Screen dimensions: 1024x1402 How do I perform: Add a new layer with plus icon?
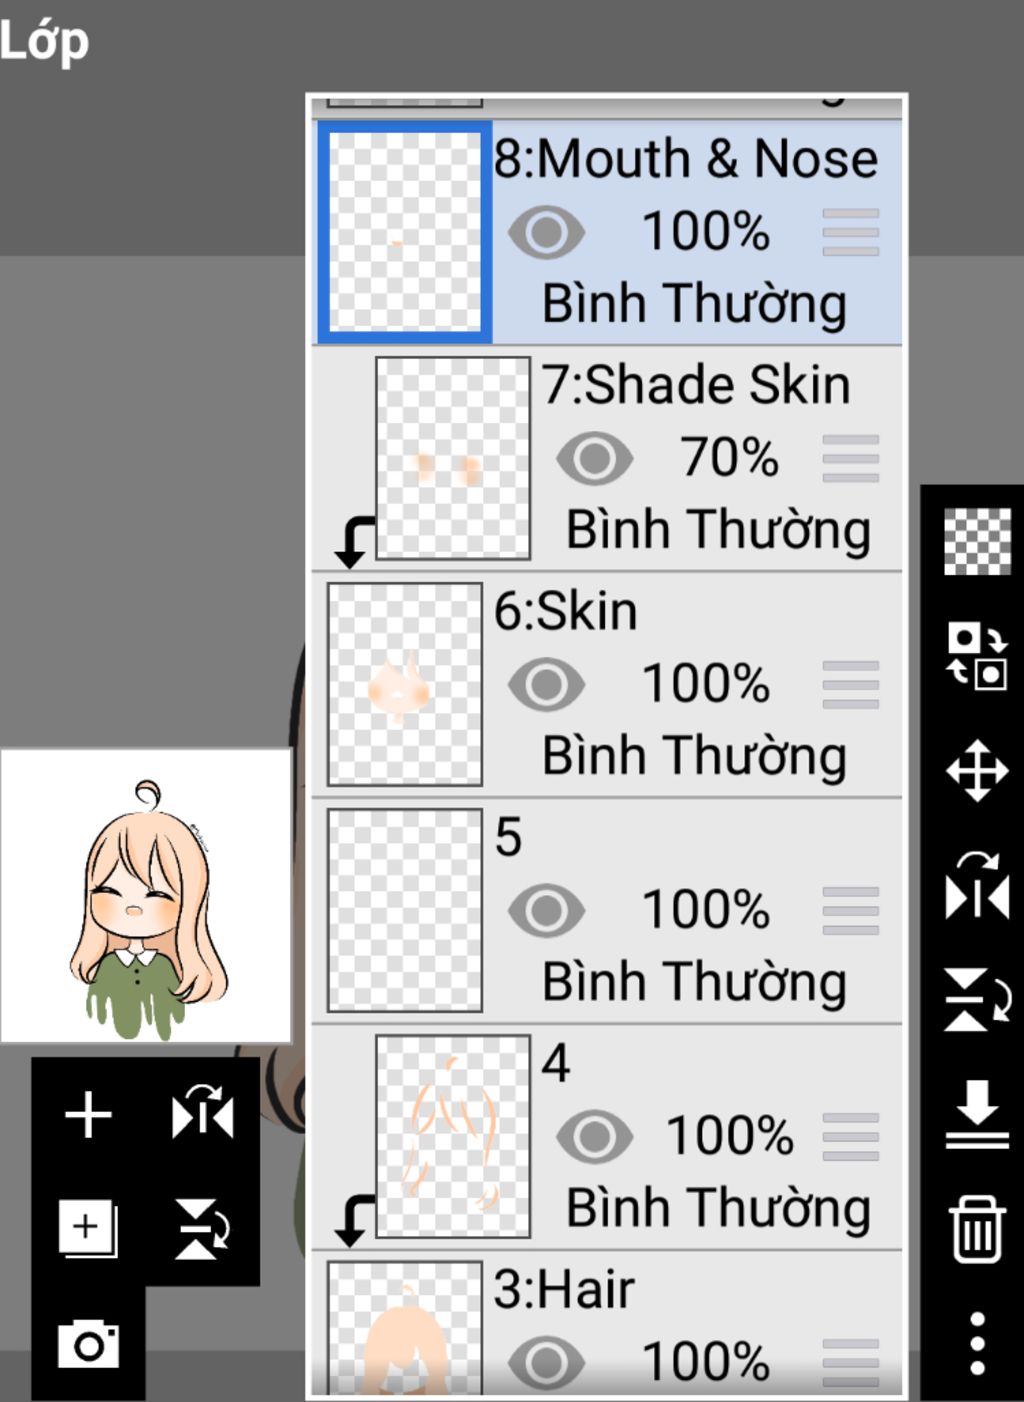(x=88, y=1114)
